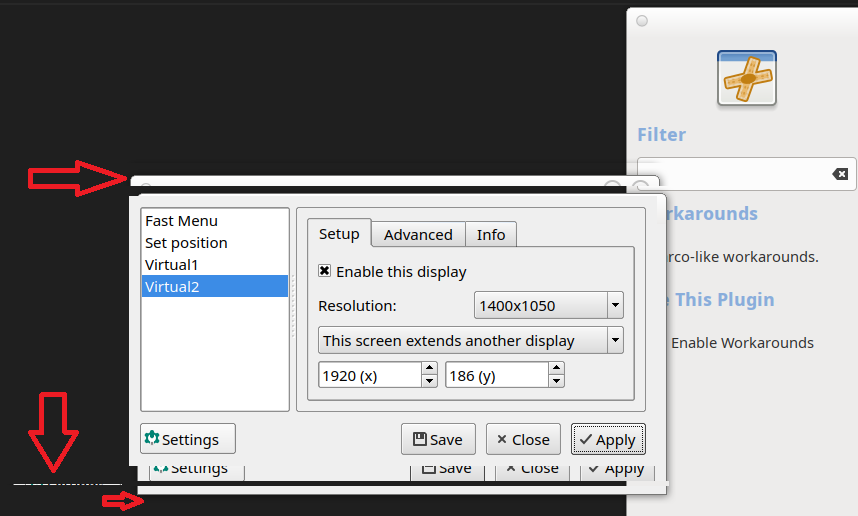The width and height of the screenshot is (858, 516).
Task: Increase the y position value
Action: tap(556, 368)
